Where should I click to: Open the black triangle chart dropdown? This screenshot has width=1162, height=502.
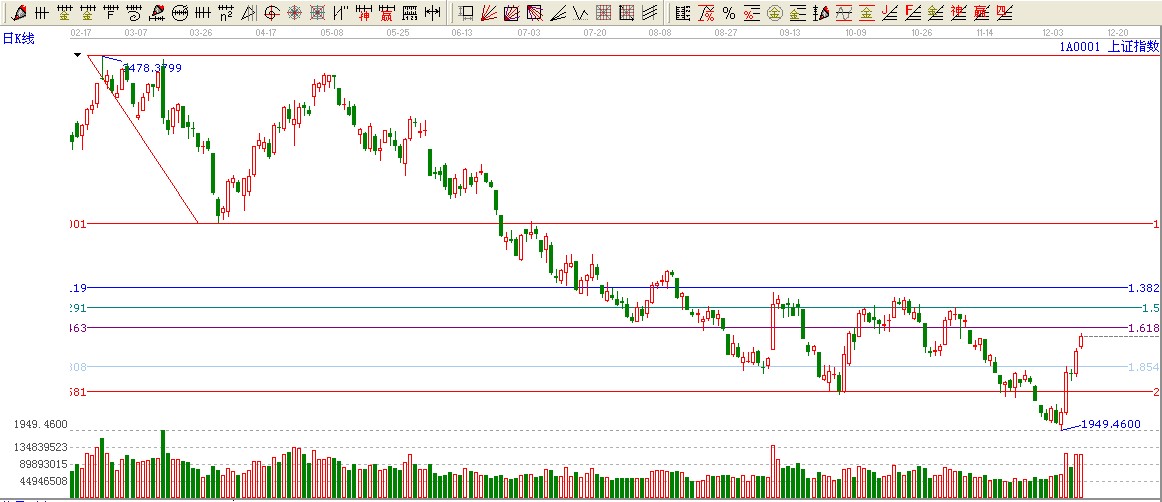tap(77, 55)
